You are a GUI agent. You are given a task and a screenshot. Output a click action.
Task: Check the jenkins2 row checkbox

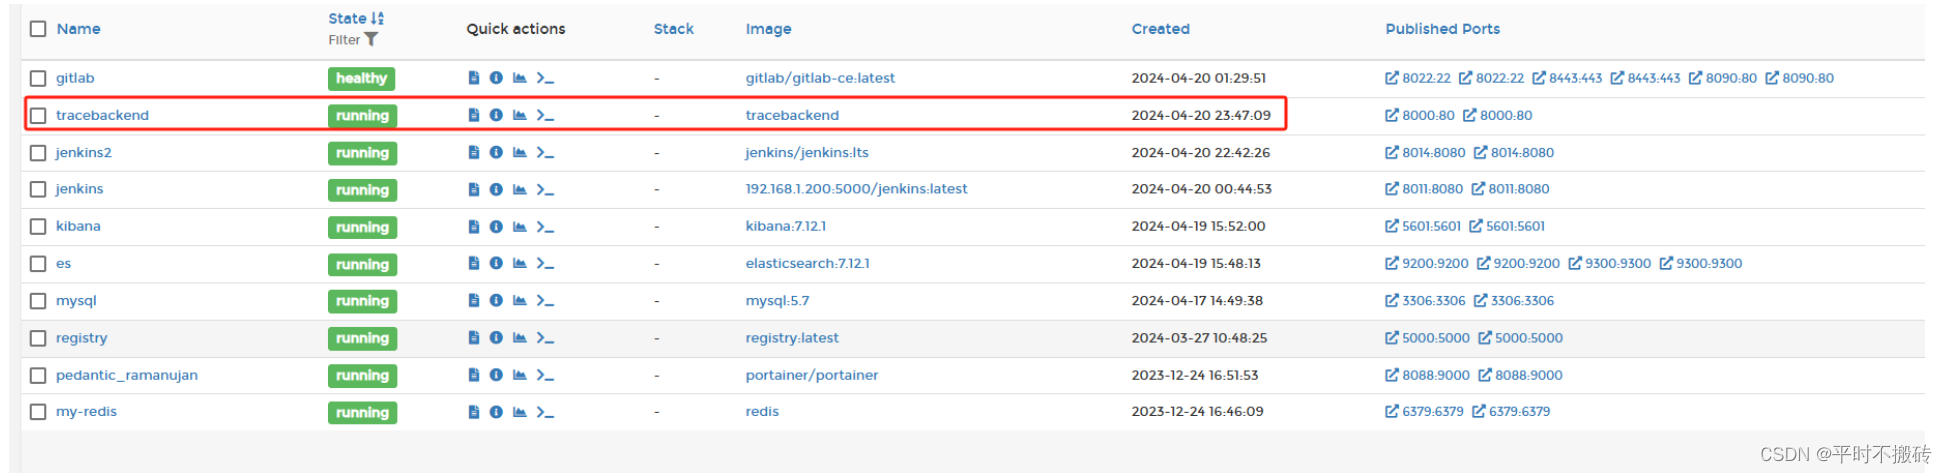coord(38,153)
